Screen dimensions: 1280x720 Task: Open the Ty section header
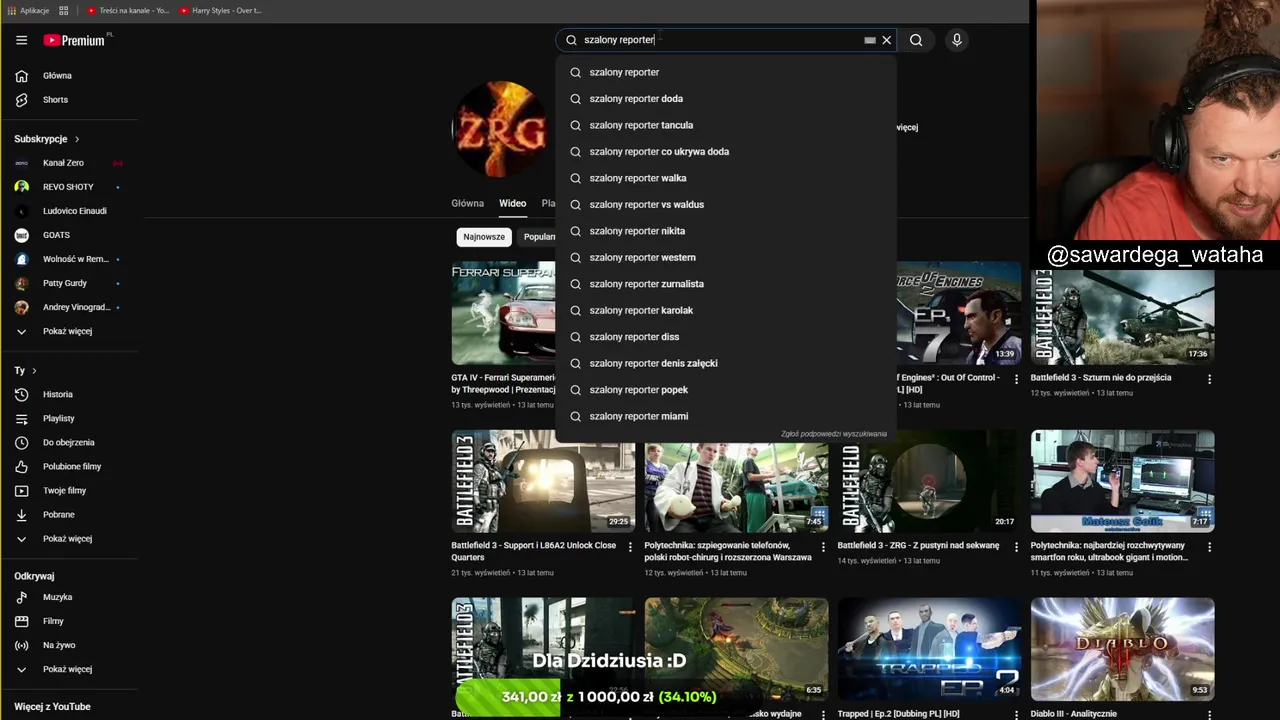point(25,371)
